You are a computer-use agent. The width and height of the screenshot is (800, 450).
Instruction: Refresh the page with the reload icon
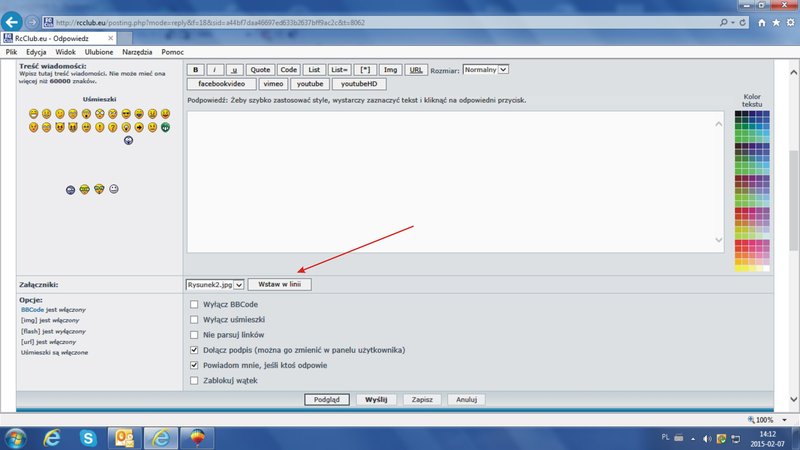click(x=742, y=22)
